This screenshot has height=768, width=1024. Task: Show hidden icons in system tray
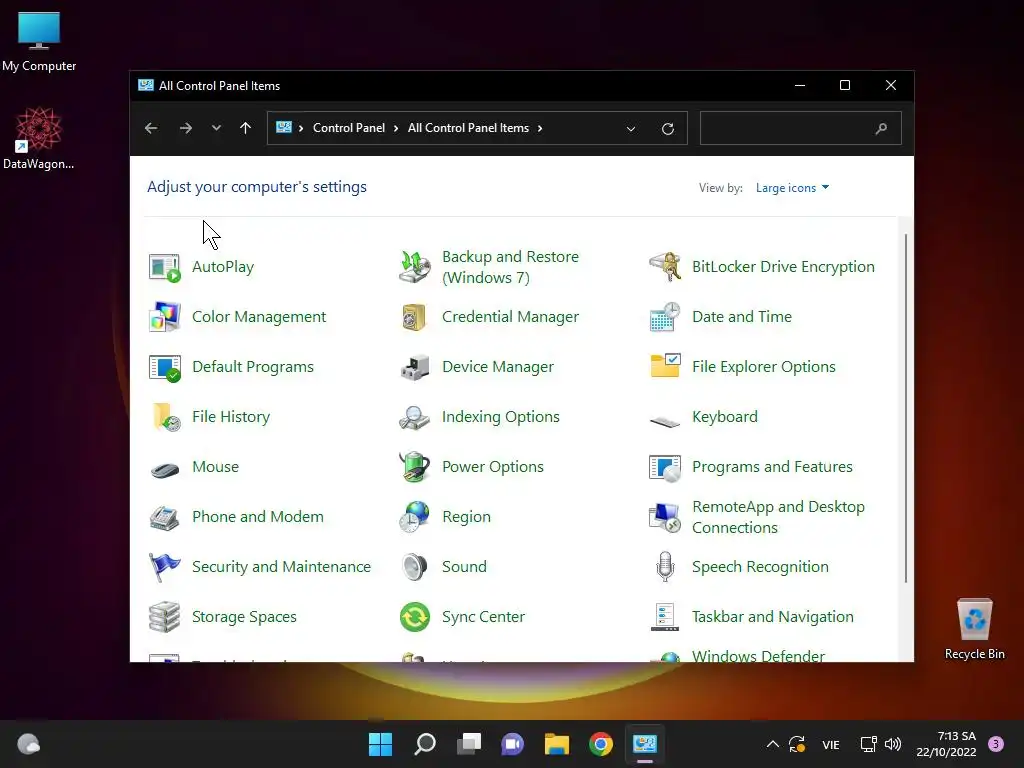(x=773, y=744)
